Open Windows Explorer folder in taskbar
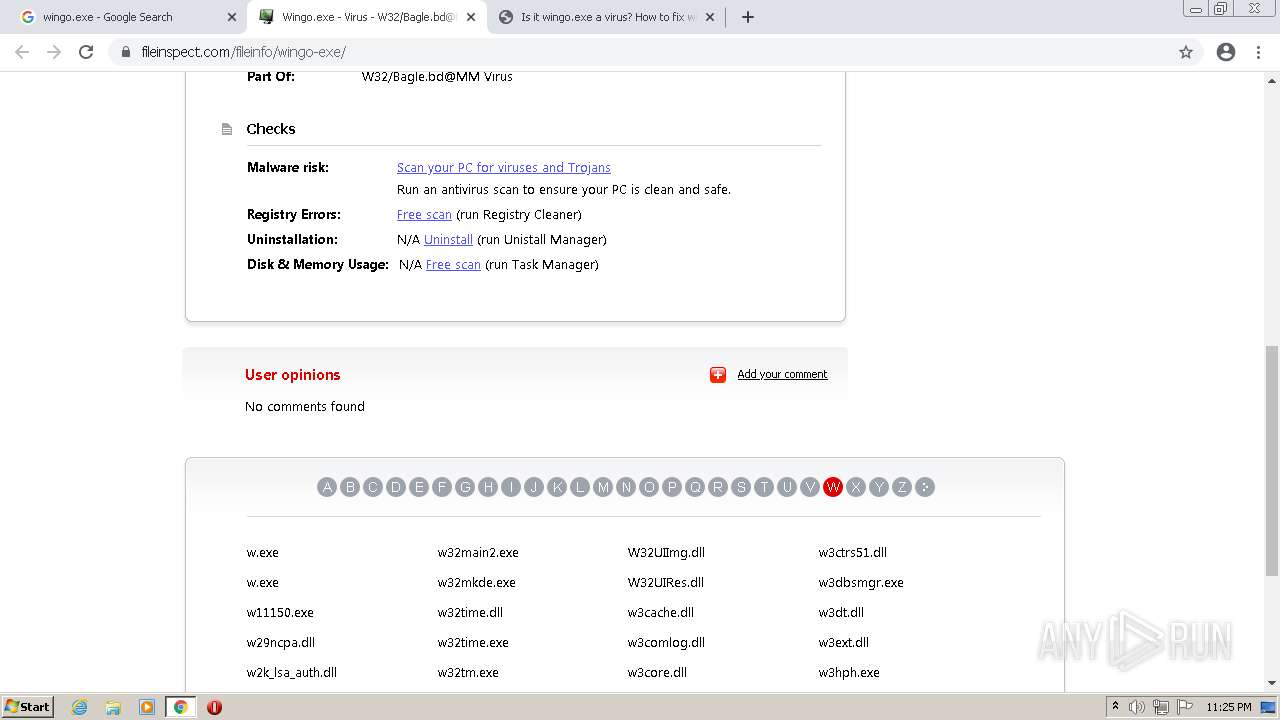The width and height of the screenshot is (1280, 720). [x=113, y=707]
